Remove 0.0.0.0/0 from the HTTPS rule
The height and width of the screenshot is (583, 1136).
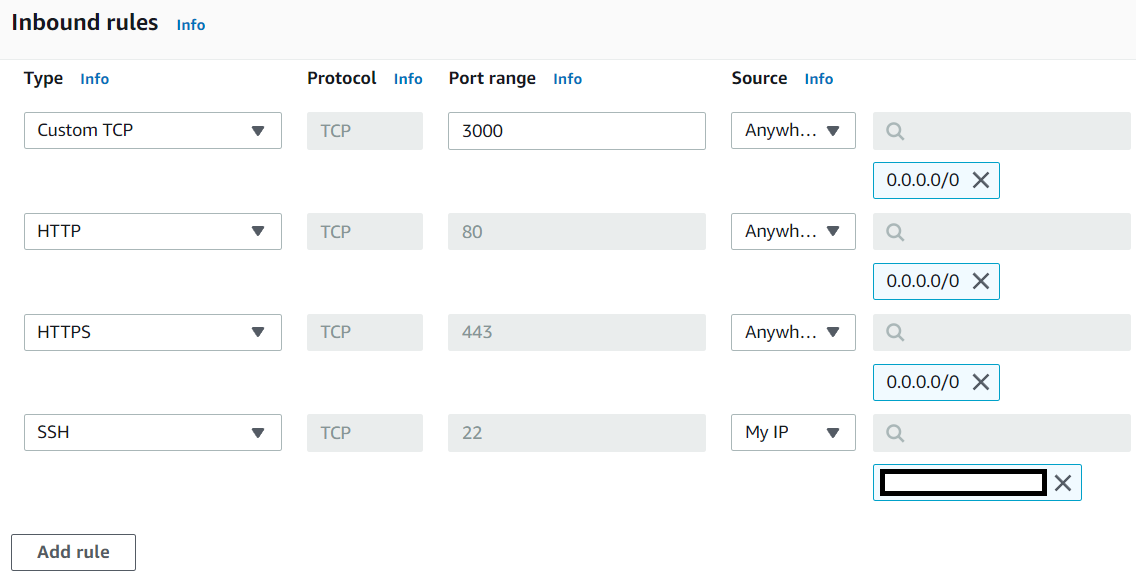981,382
